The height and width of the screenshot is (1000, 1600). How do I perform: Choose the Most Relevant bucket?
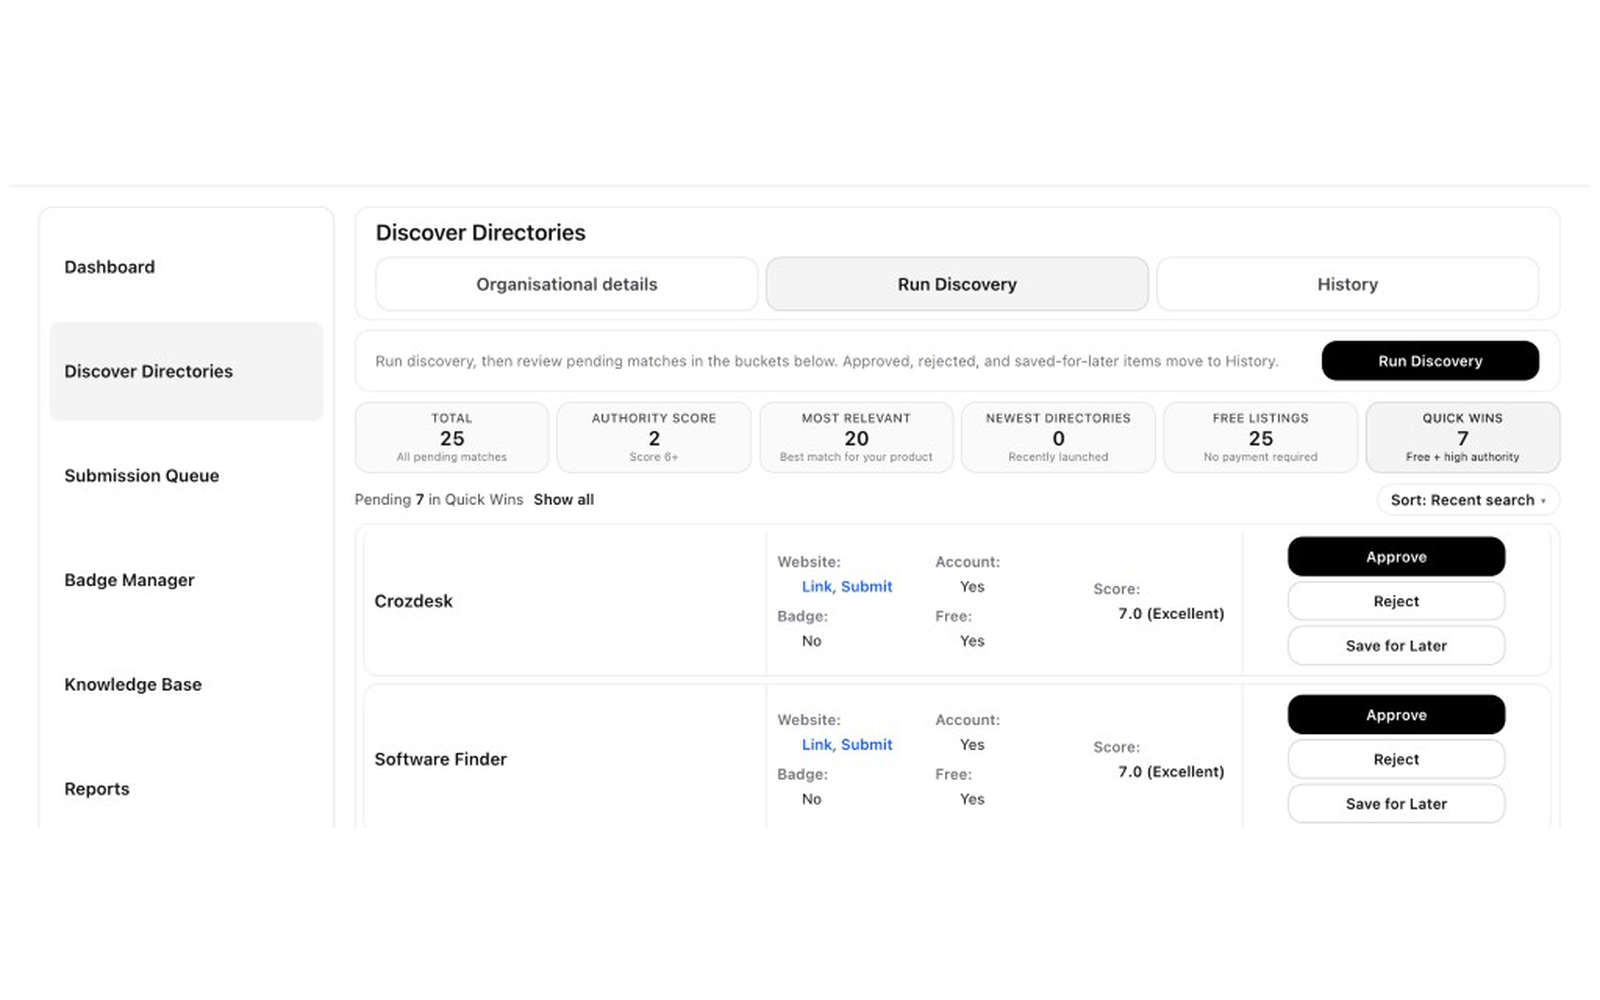pyautogui.click(x=856, y=437)
